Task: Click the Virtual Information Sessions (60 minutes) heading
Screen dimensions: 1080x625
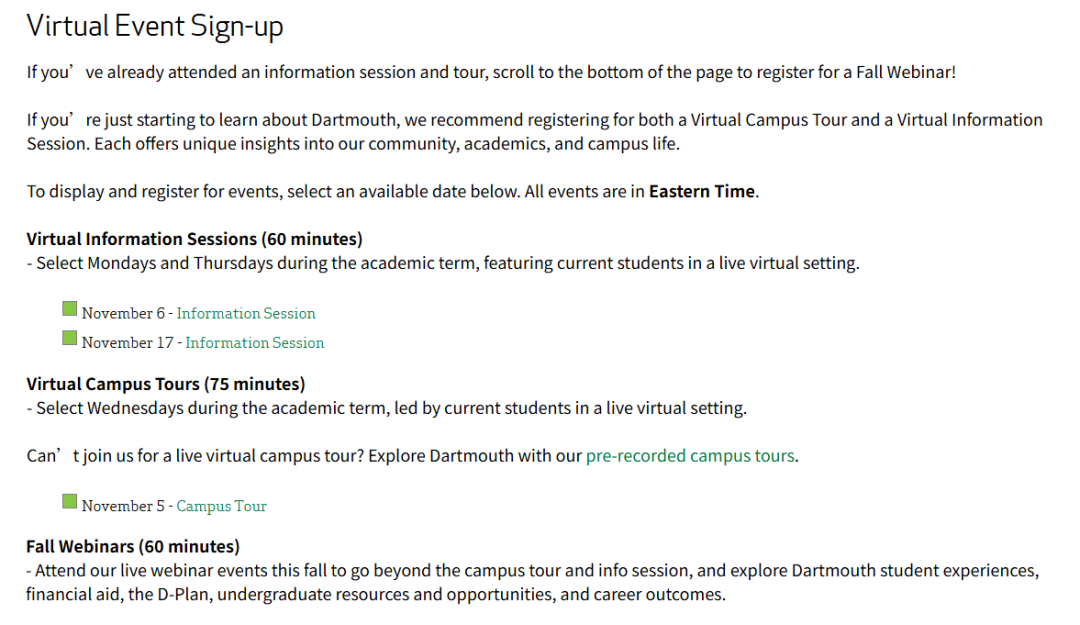Action: click(x=194, y=239)
